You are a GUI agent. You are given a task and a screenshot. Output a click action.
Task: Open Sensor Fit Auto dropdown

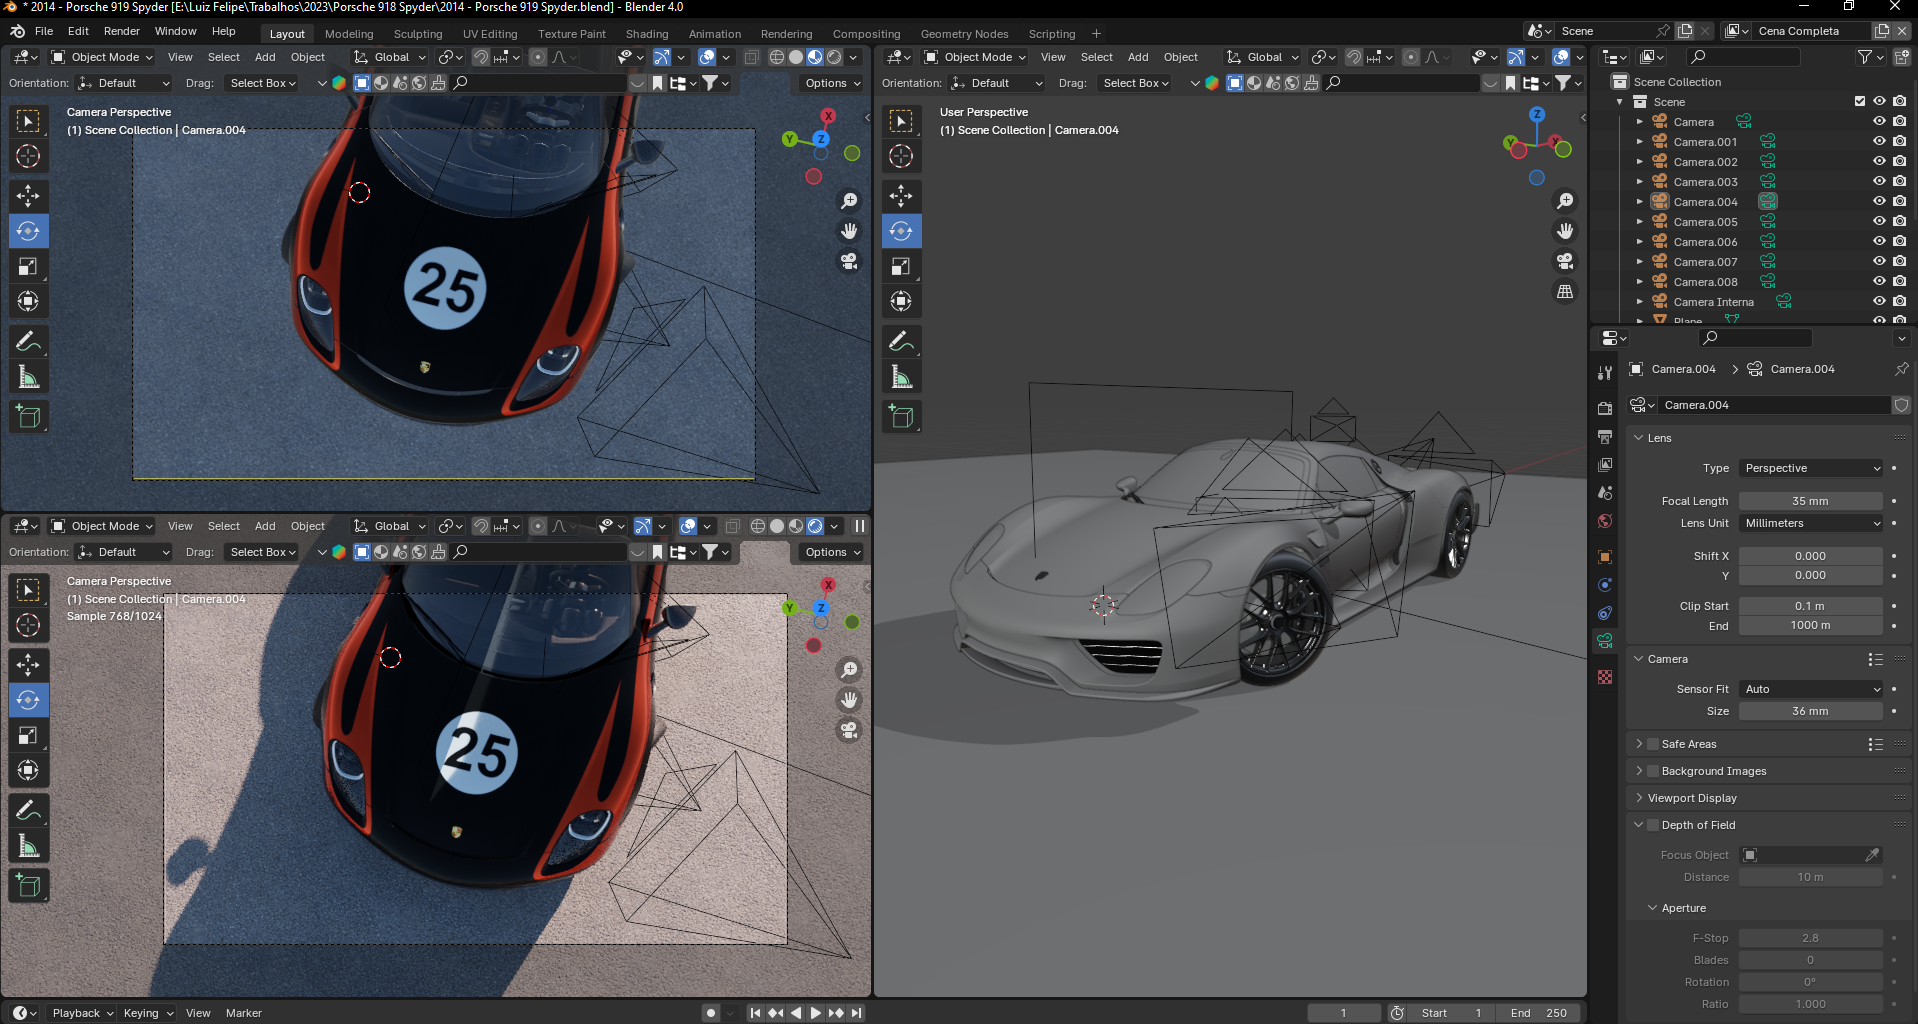point(1811,689)
